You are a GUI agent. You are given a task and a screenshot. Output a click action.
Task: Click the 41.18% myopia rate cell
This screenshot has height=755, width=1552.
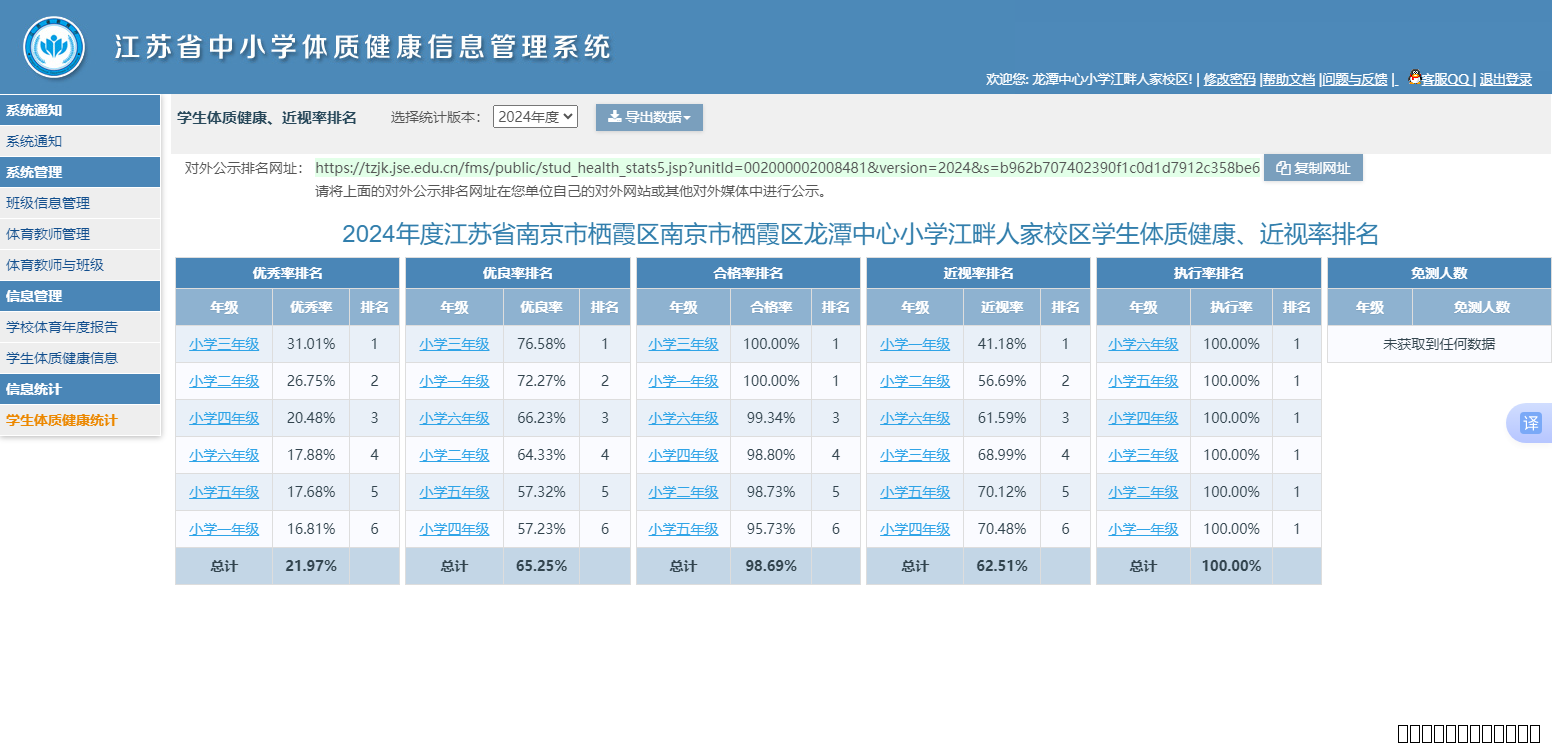click(1002, 344)
